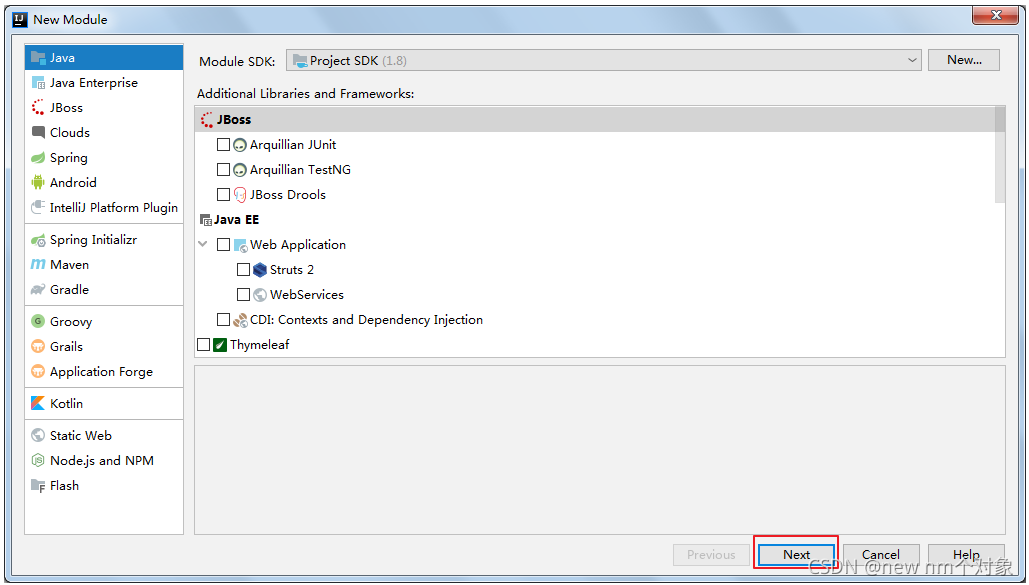Click the Struts 2 icon
1029x585 pixels.
click(260, 270)
